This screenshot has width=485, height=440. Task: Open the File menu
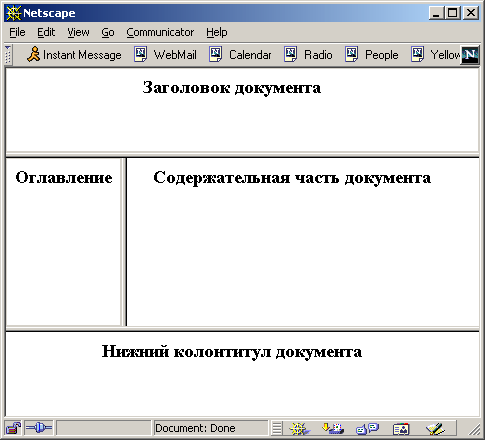coord(17,32)
